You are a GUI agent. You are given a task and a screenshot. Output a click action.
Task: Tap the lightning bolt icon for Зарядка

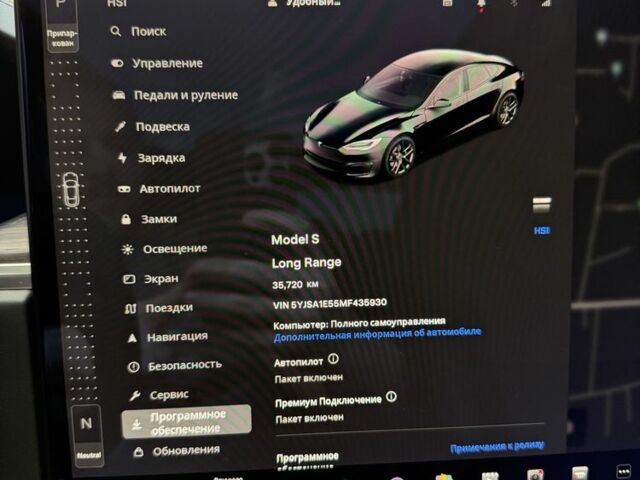[x=122, y=158]
